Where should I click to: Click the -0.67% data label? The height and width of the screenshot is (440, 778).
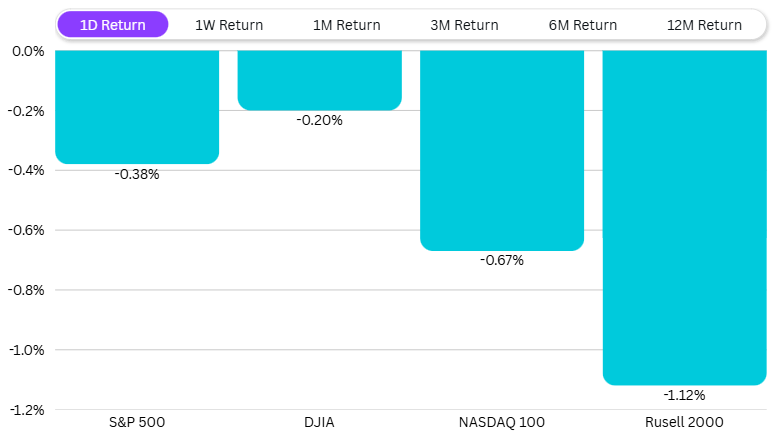point(502,260)
